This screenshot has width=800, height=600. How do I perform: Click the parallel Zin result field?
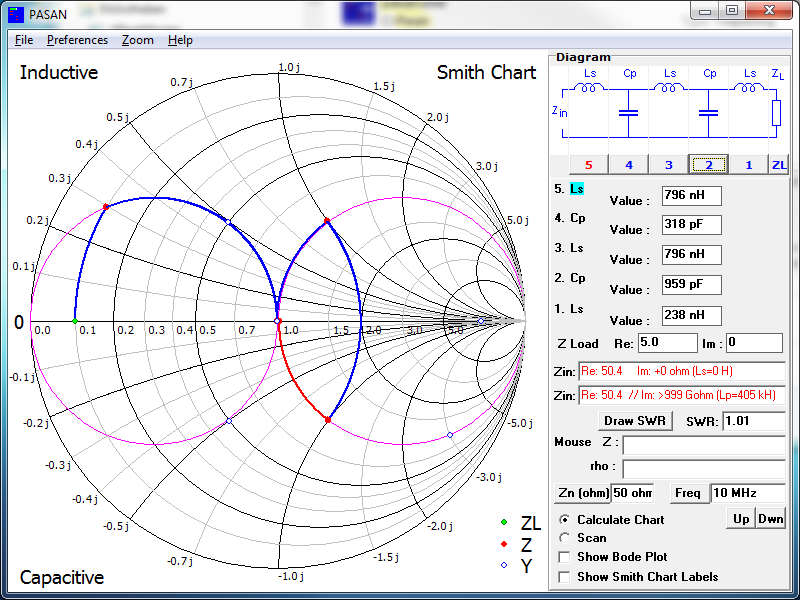click(682, 395)
